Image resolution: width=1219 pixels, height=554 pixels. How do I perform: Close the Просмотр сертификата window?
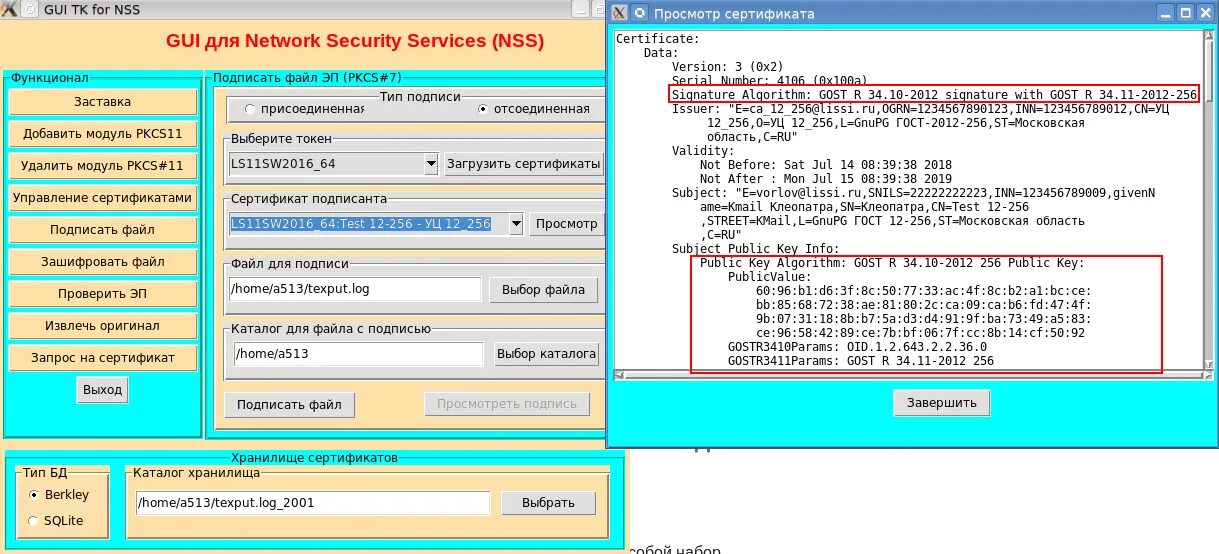[x=1204, y=13]
